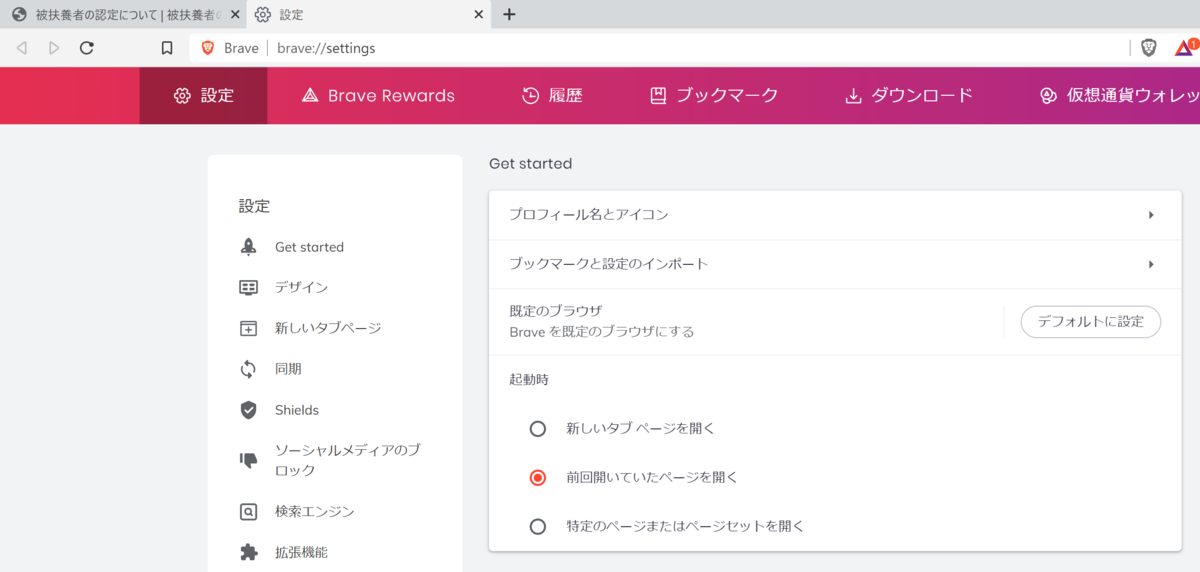This screenshot has height=572, width=1200.
Task: Click the thumbs-down social media block icon
Action: click(248, 460)
